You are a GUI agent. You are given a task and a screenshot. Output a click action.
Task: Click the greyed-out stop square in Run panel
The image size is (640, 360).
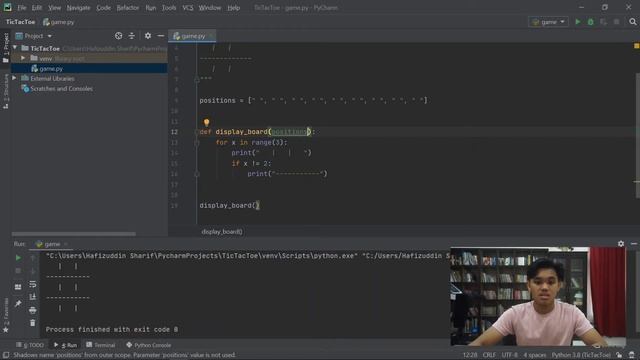[18, 271]
